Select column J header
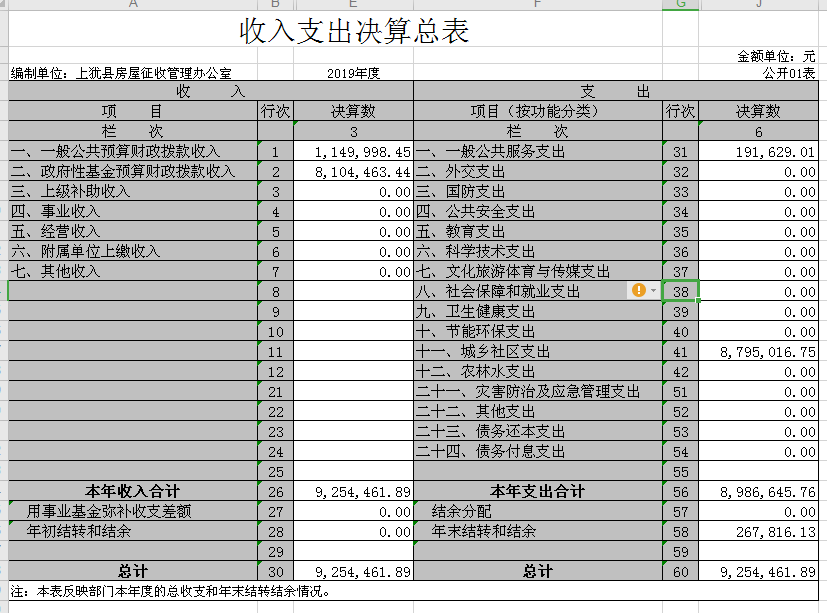 758,4
